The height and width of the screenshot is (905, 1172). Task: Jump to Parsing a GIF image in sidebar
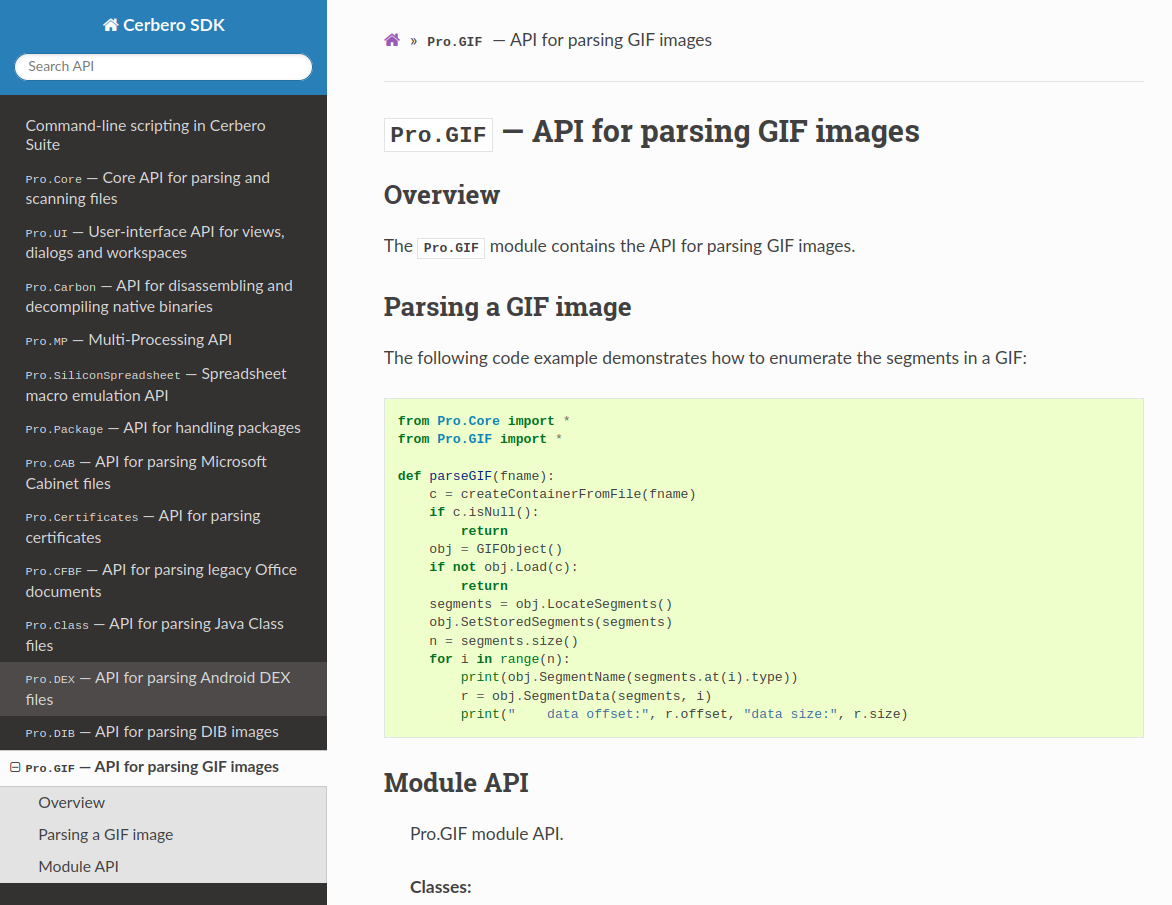tap(163, 835)
